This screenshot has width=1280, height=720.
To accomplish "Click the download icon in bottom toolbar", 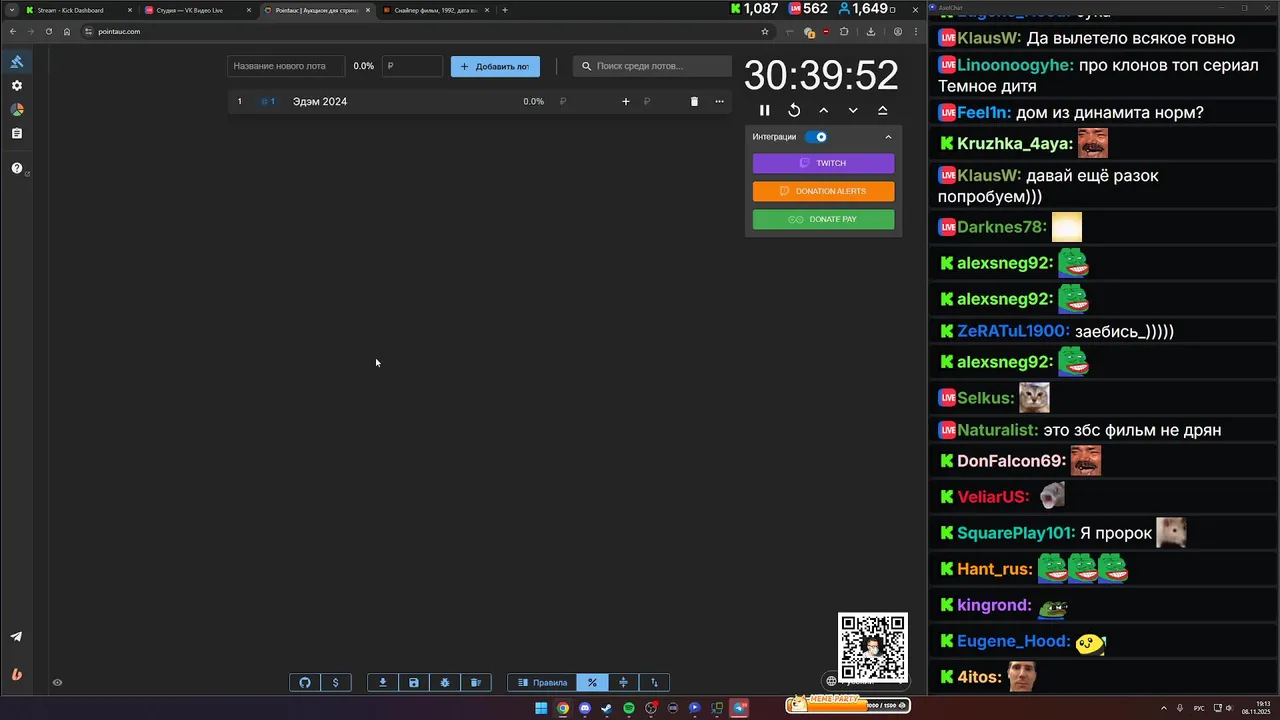I will point(382,683).
